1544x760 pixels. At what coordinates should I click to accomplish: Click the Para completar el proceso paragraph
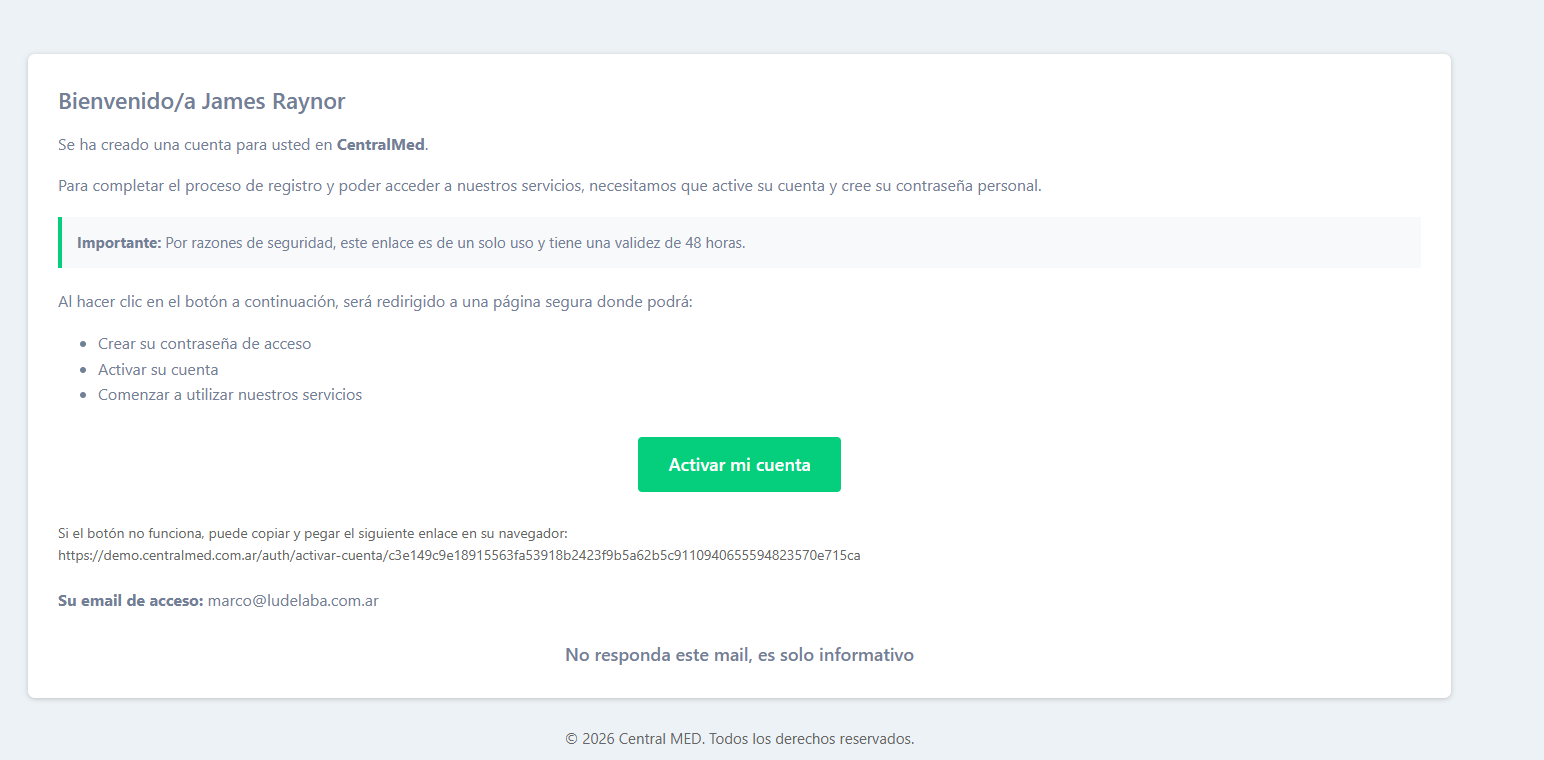tap(550, 186)
